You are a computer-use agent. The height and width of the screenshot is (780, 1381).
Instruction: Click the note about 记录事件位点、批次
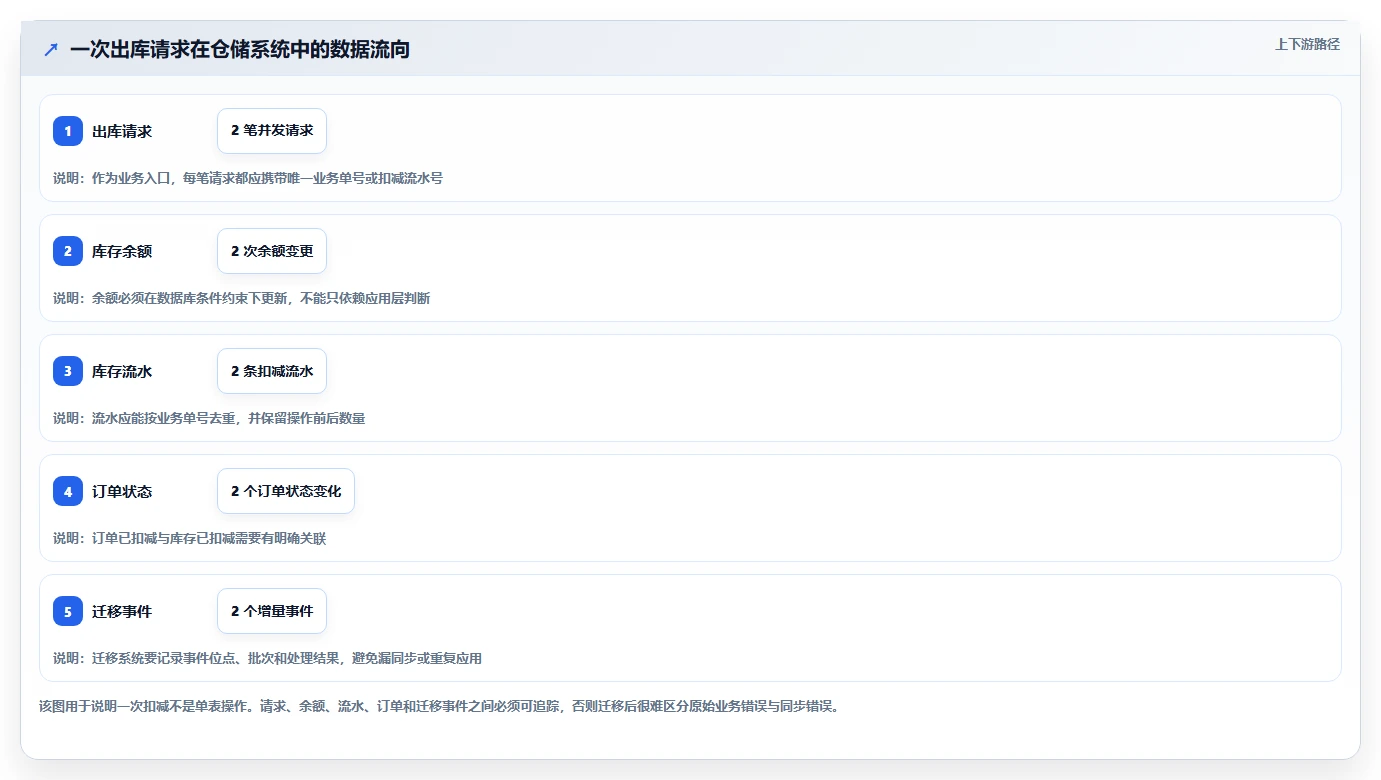pos(268,658)
